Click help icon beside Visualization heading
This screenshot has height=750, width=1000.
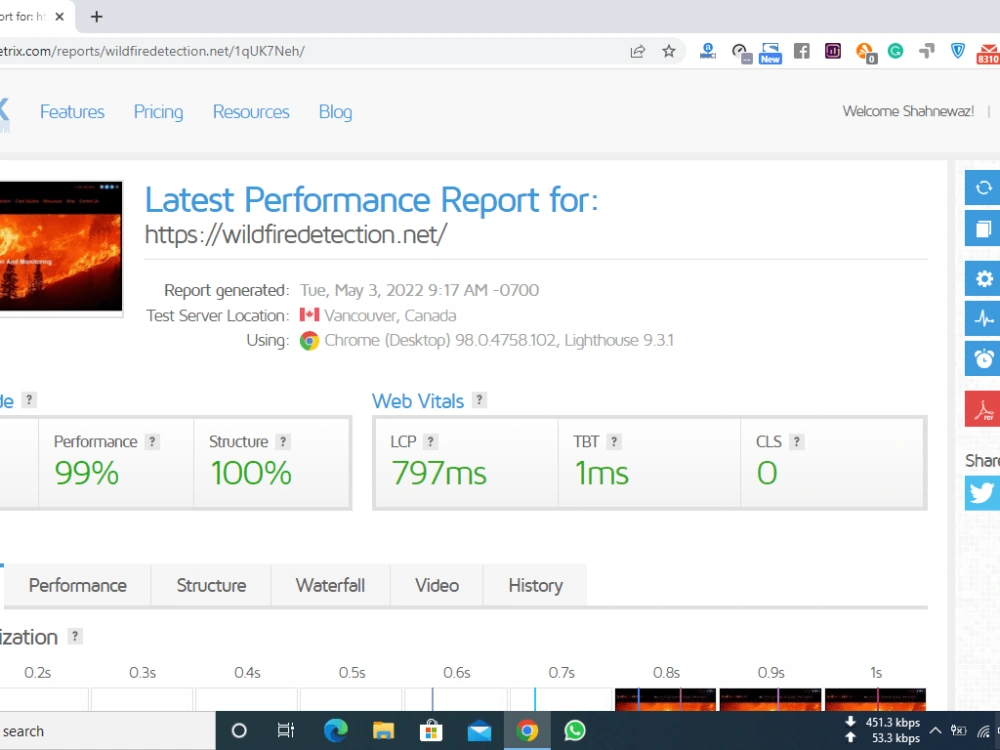coord(75,636)
